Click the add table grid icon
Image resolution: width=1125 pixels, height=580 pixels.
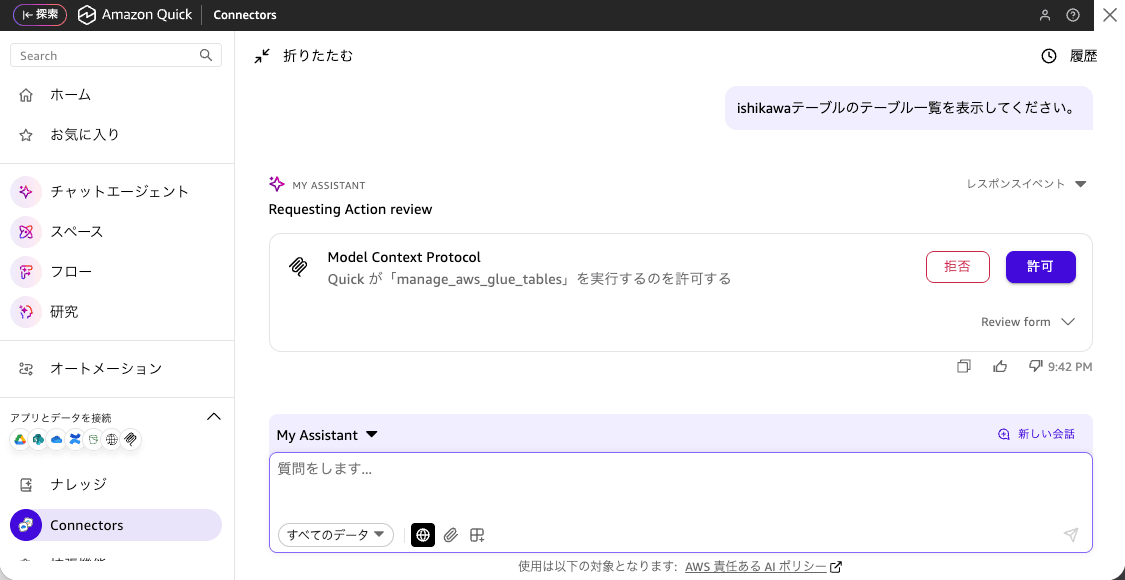477,535
